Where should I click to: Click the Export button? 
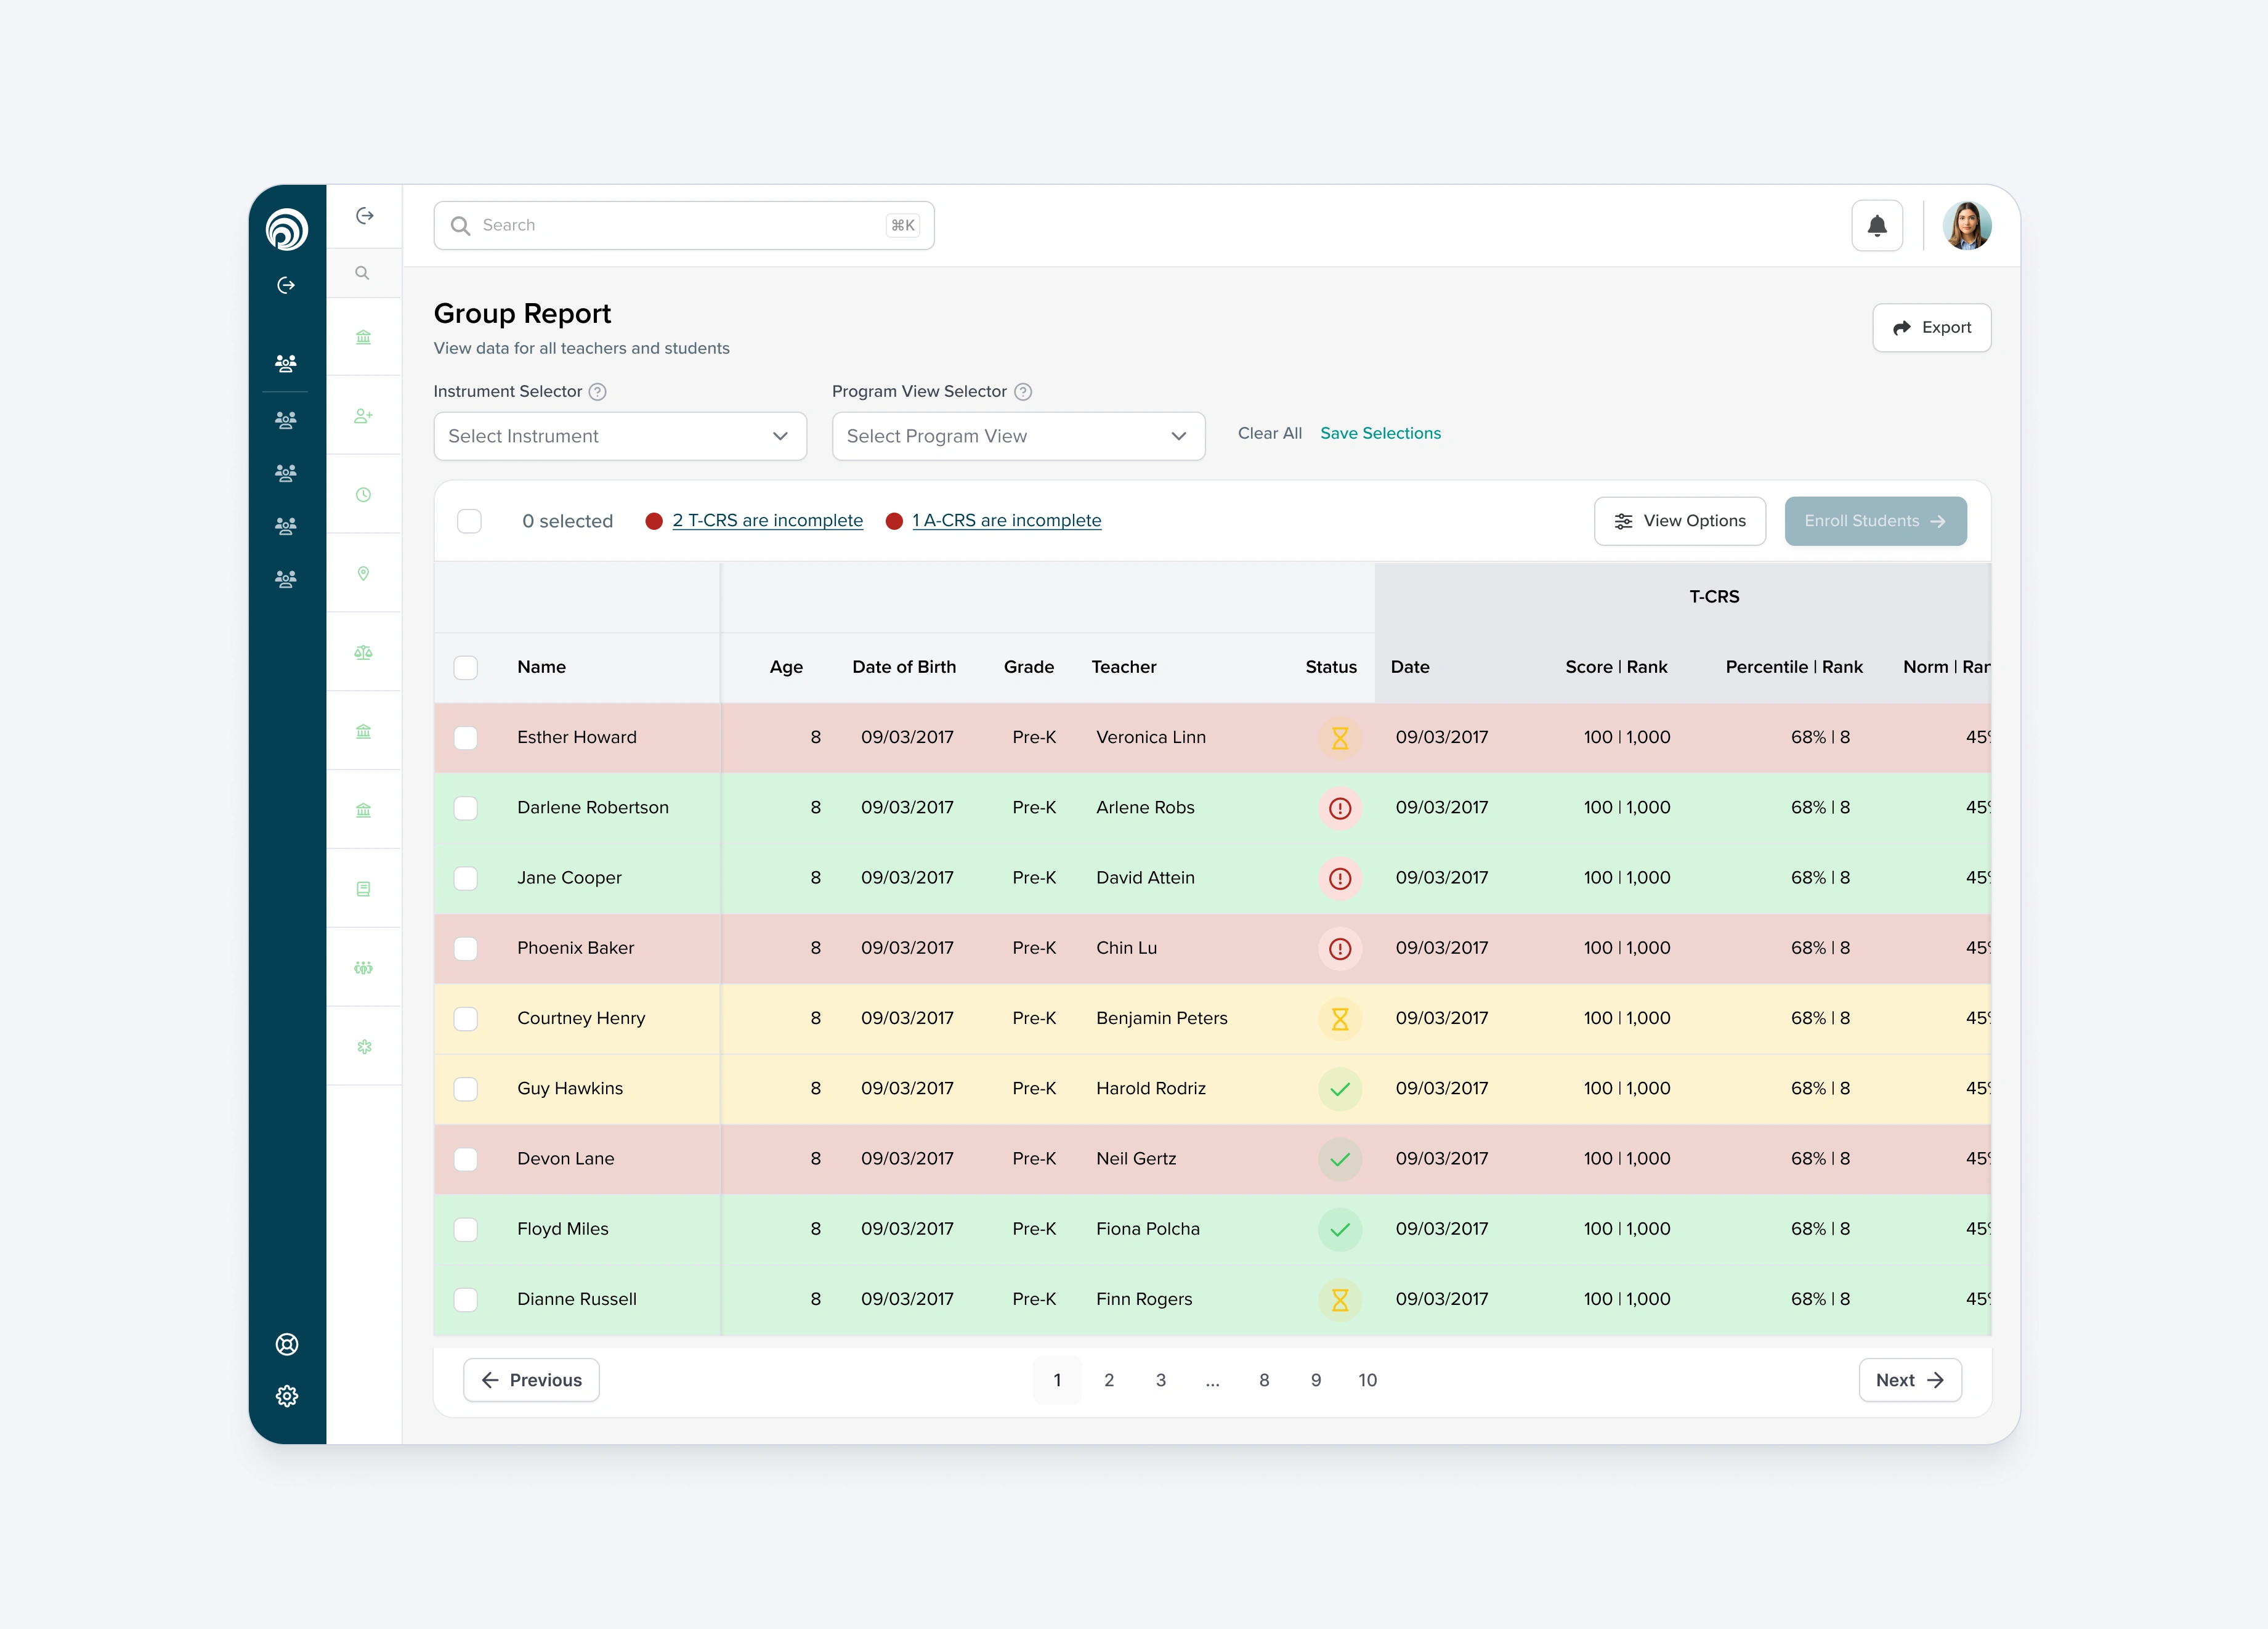point(1930,328)
